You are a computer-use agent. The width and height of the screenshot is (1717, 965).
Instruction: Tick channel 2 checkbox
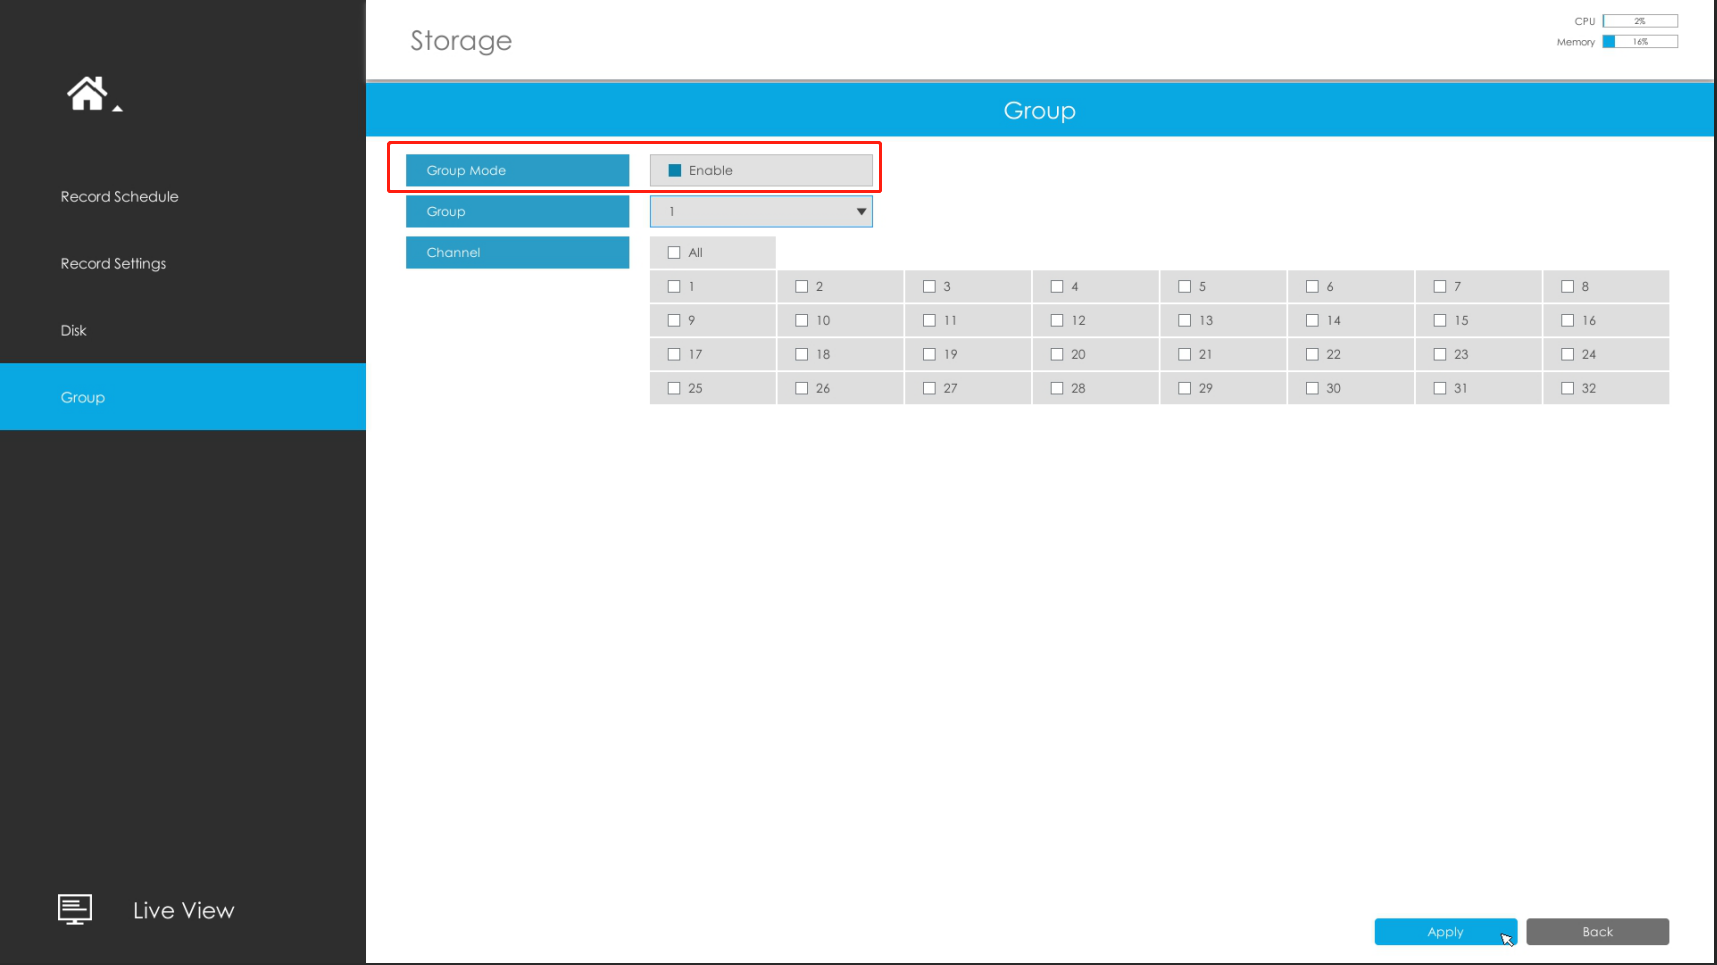[801, 287]
